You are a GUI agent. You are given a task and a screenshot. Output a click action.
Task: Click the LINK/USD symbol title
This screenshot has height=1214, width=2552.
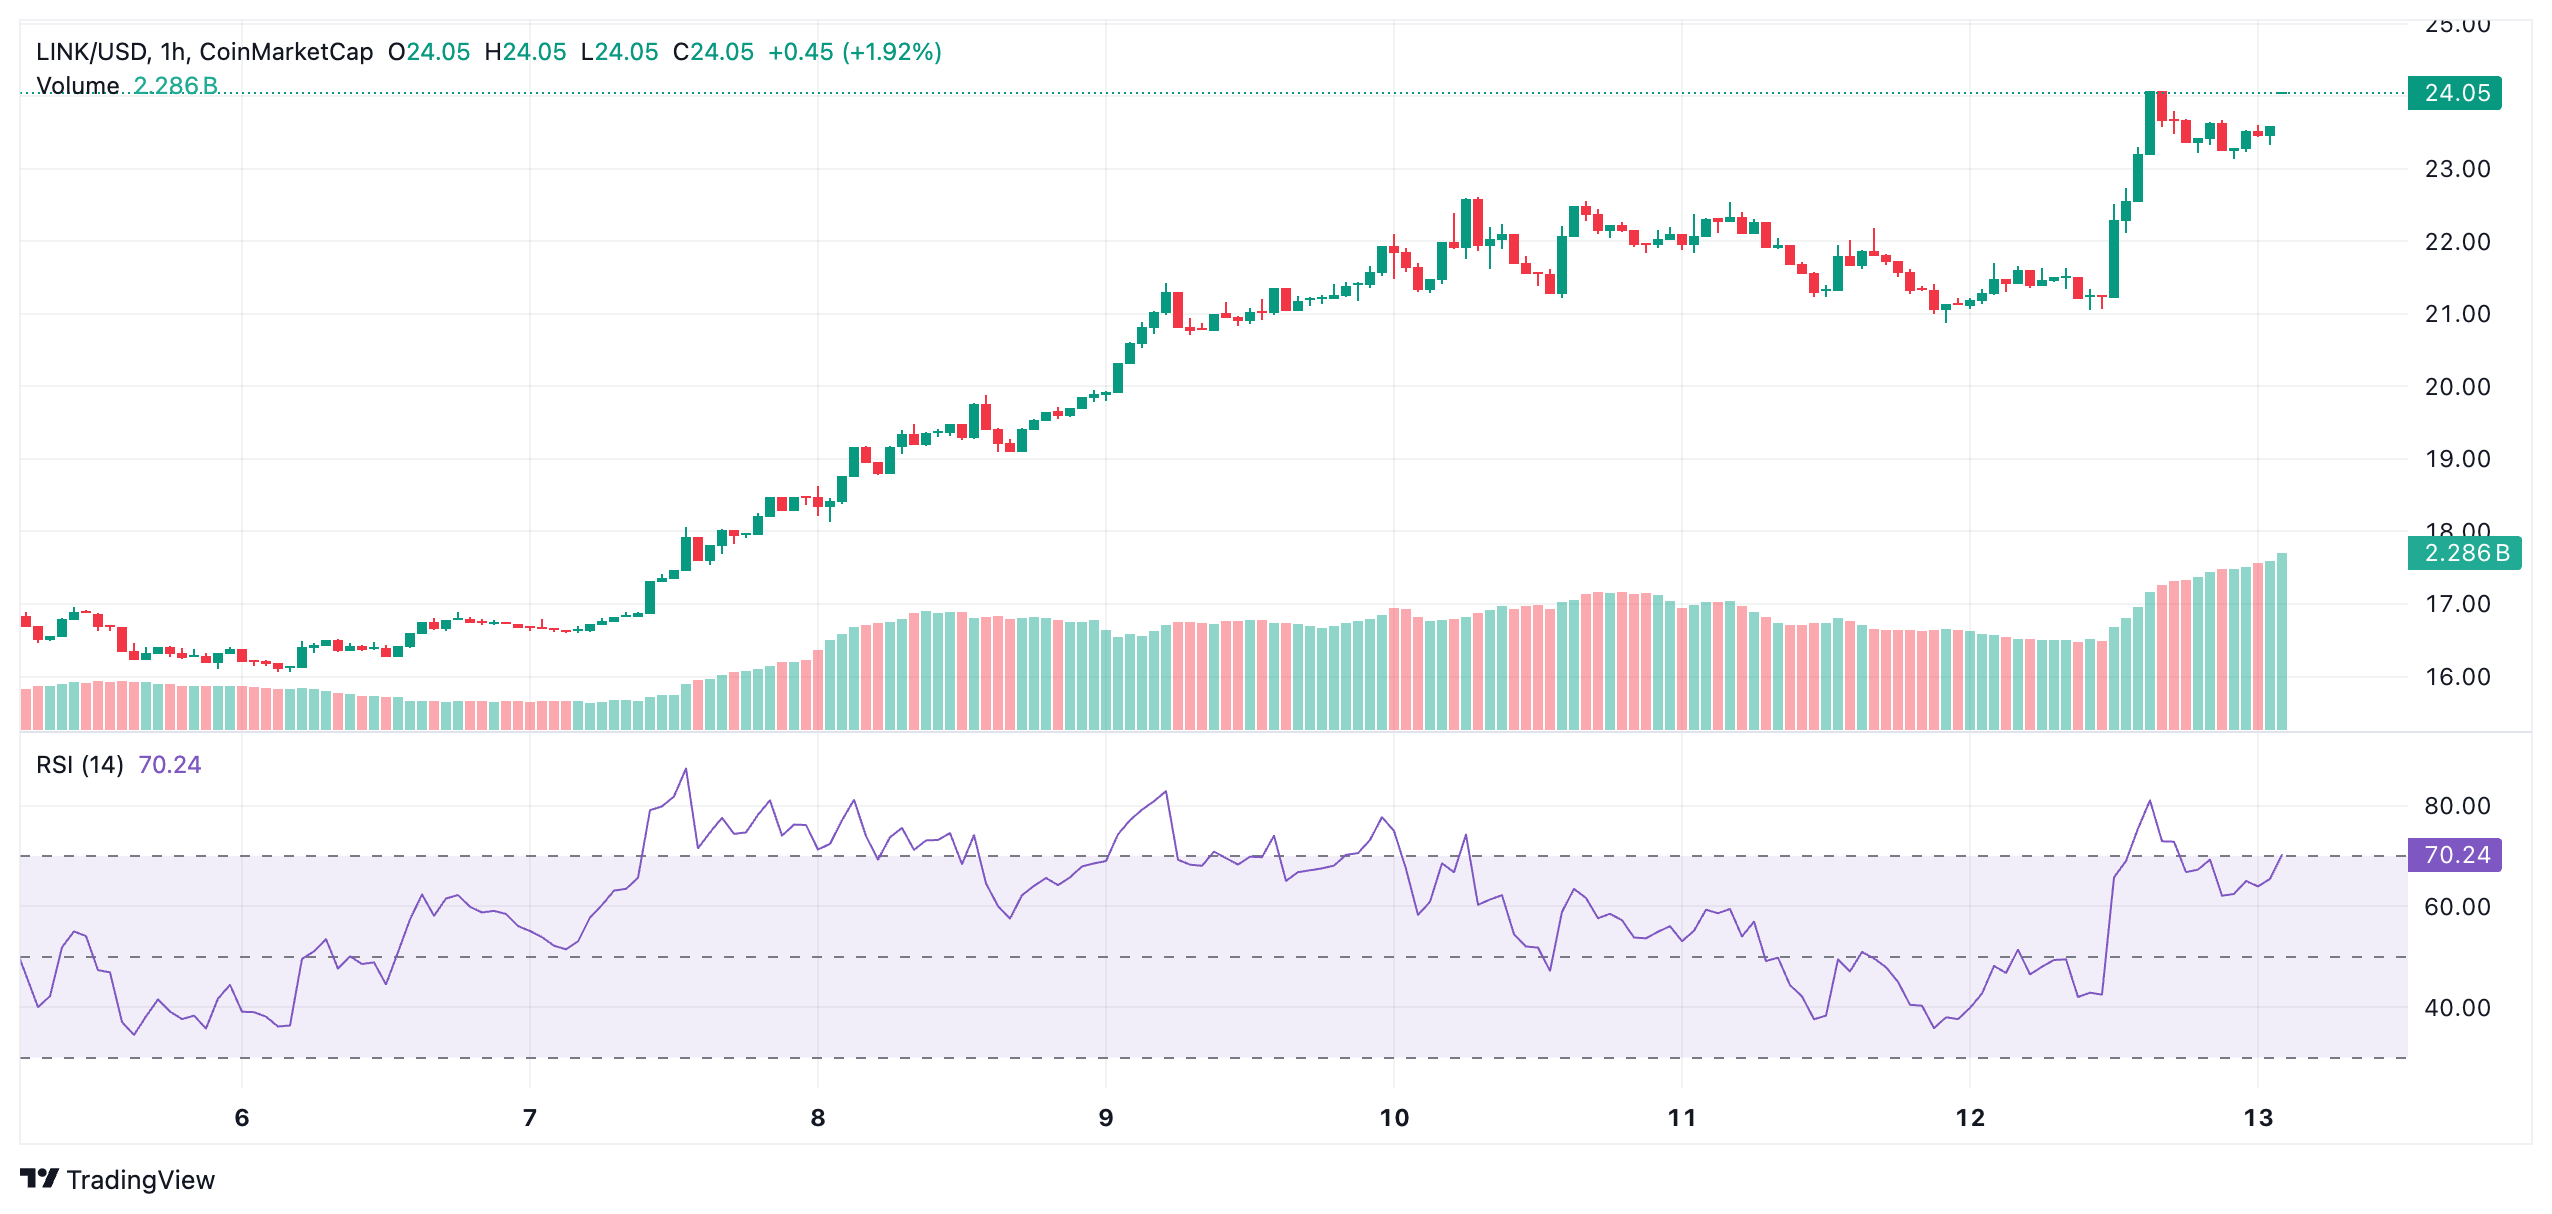point(92,52)
